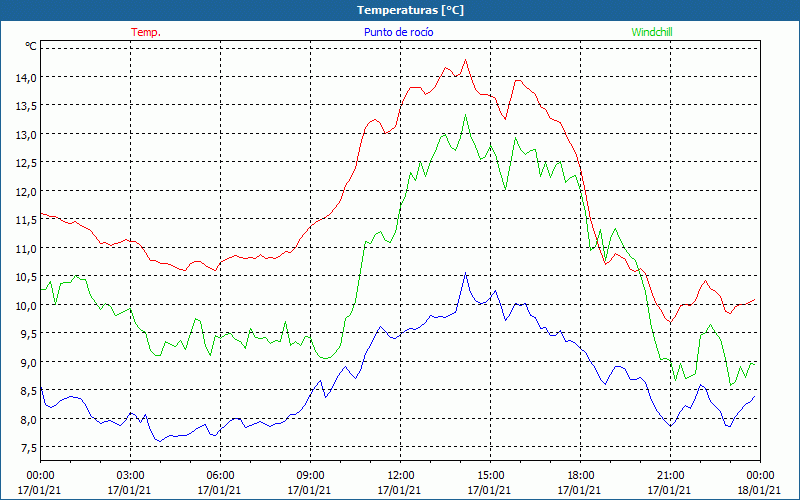
Task: Click the 17/01/21 date under 12:00
Action: click(399, 490)
